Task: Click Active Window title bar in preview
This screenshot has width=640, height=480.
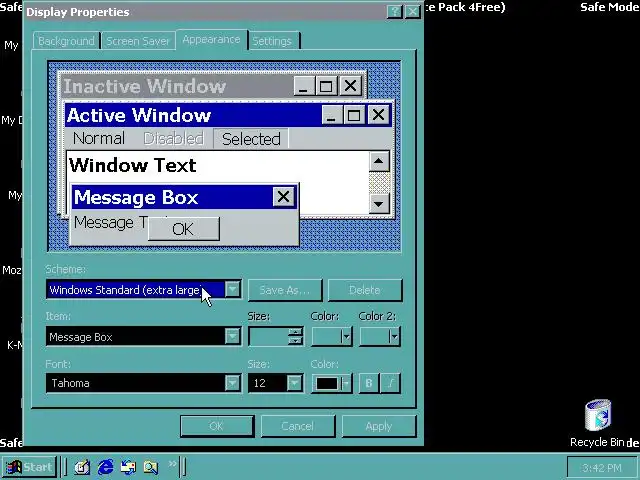Action: pyautogui.click(x=194, y=115)
